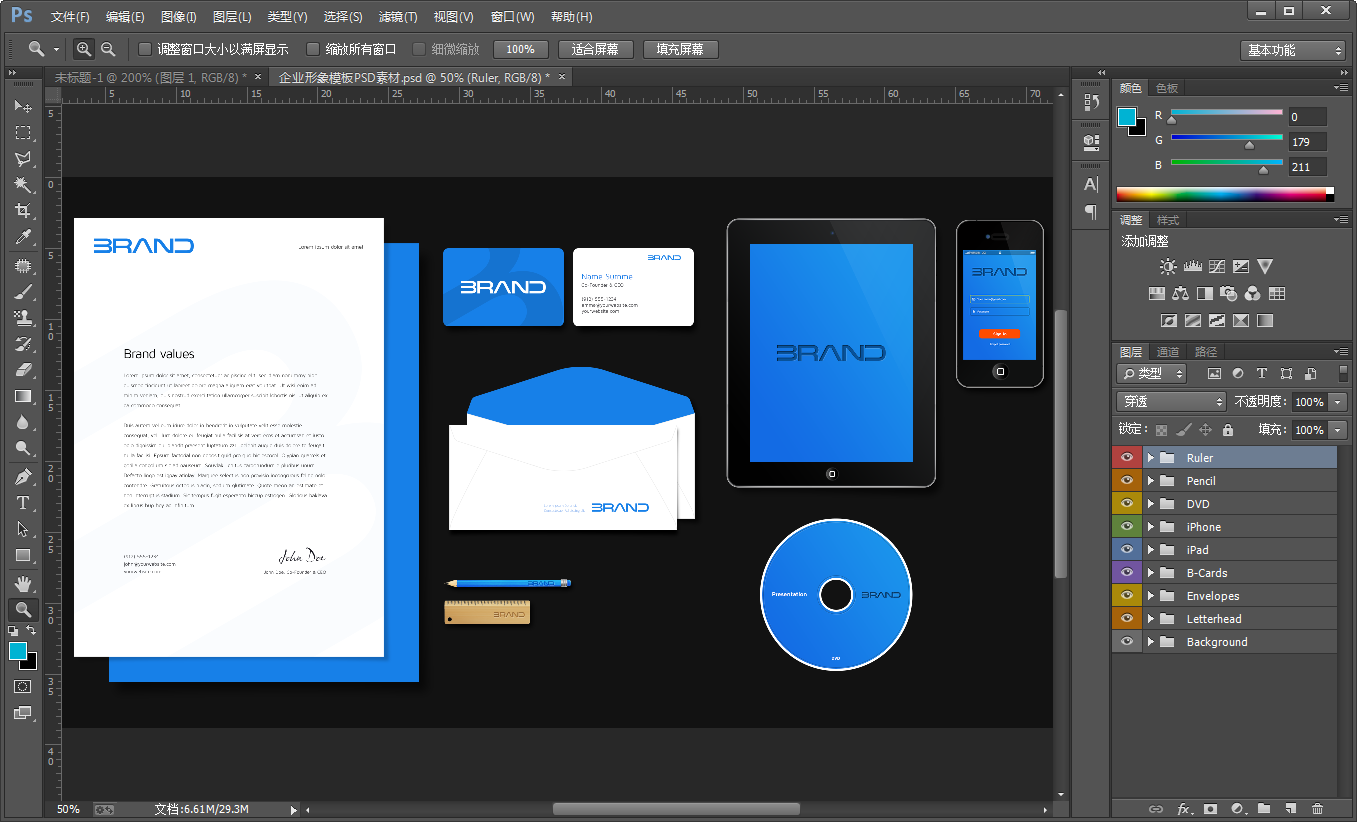The width and height of the screenshot is (1357, 822).
Task: Enable the 调整窗口大小以满屏显示 checkbox
Action: click(145, 49)
